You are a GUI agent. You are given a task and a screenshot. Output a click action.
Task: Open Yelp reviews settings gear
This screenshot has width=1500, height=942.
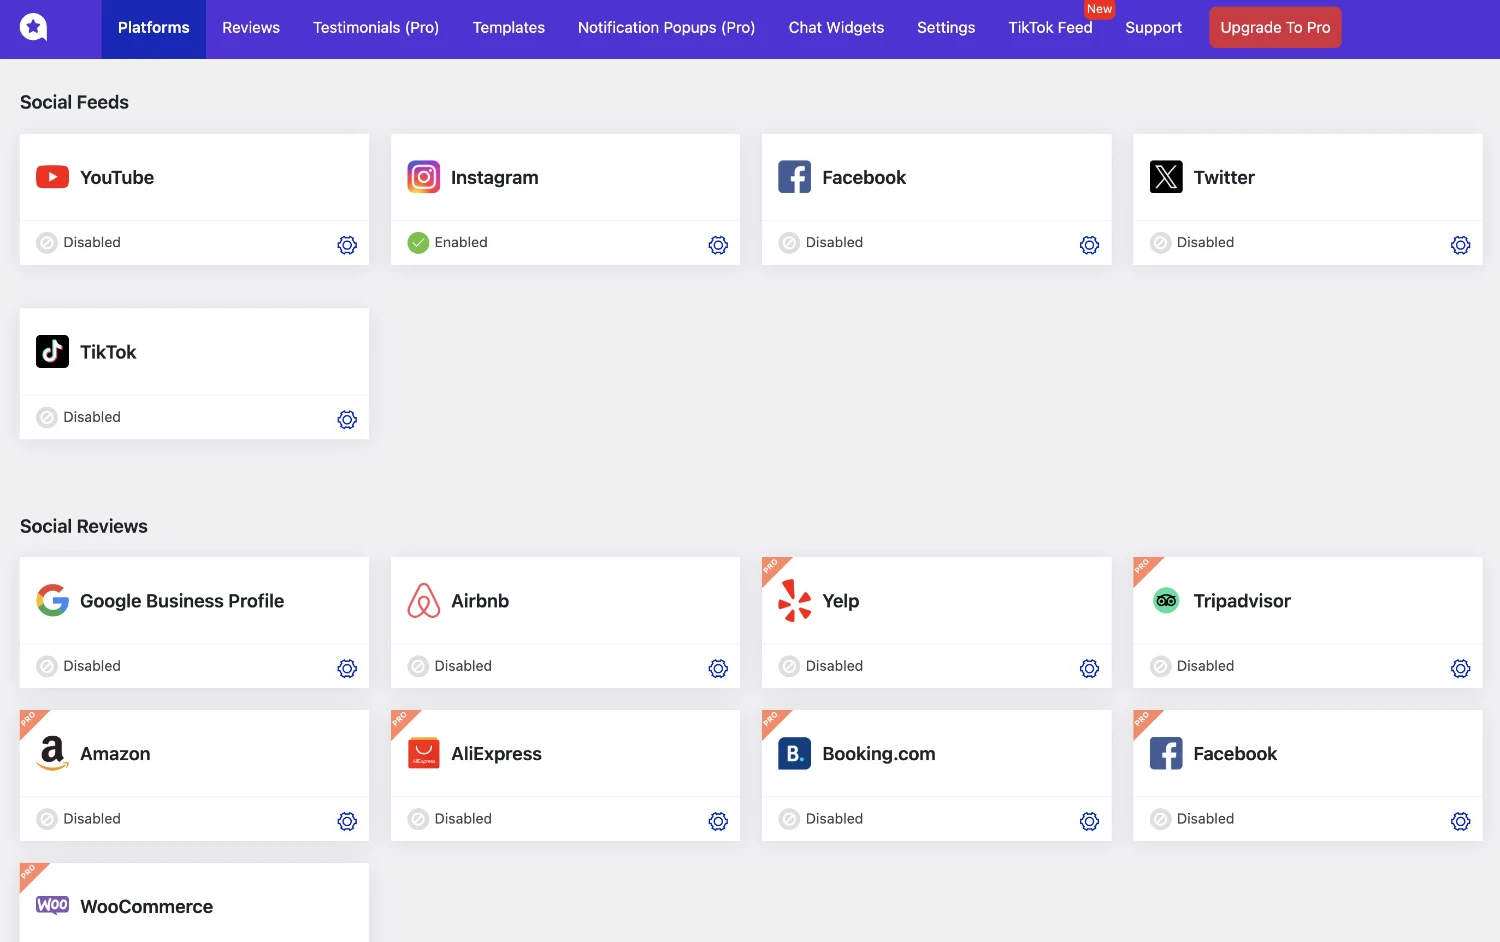pos(1089,669)
